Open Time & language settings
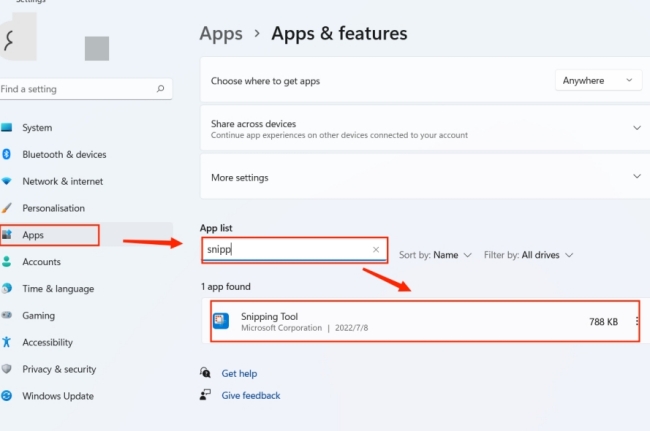Screen dimensions: 650x431 click(x=58, y=288)
